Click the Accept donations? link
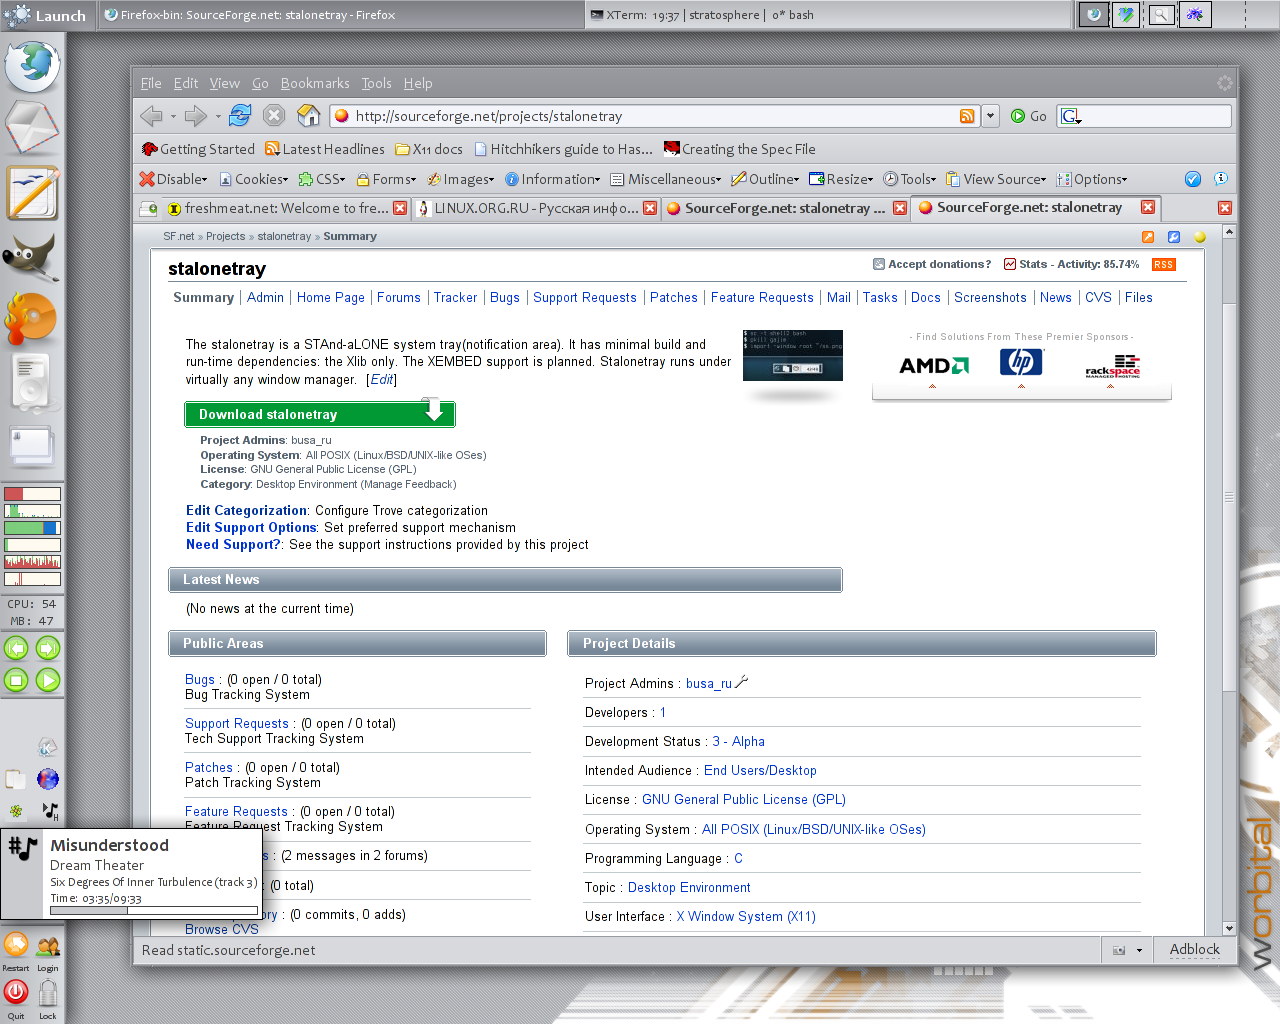Viewport: 1280px width, 1024px height. click(x=932, y=264)
